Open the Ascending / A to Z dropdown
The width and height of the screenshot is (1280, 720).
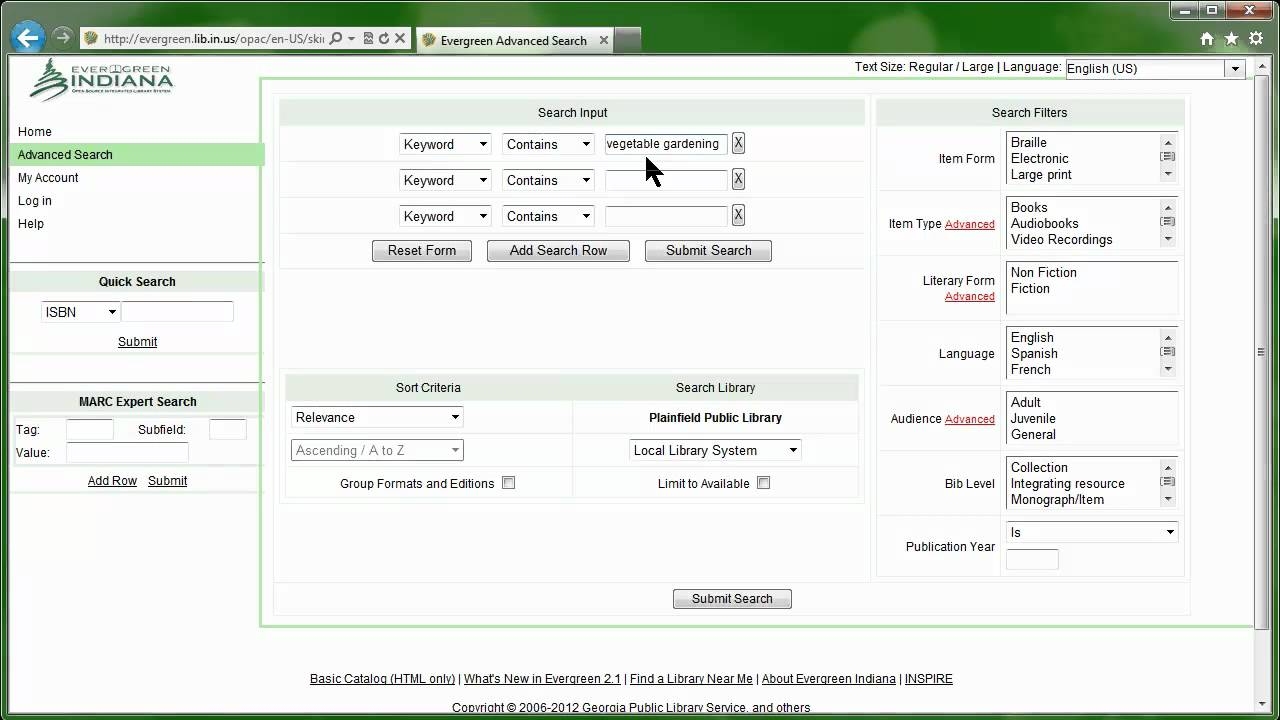[x=377, y=450]
